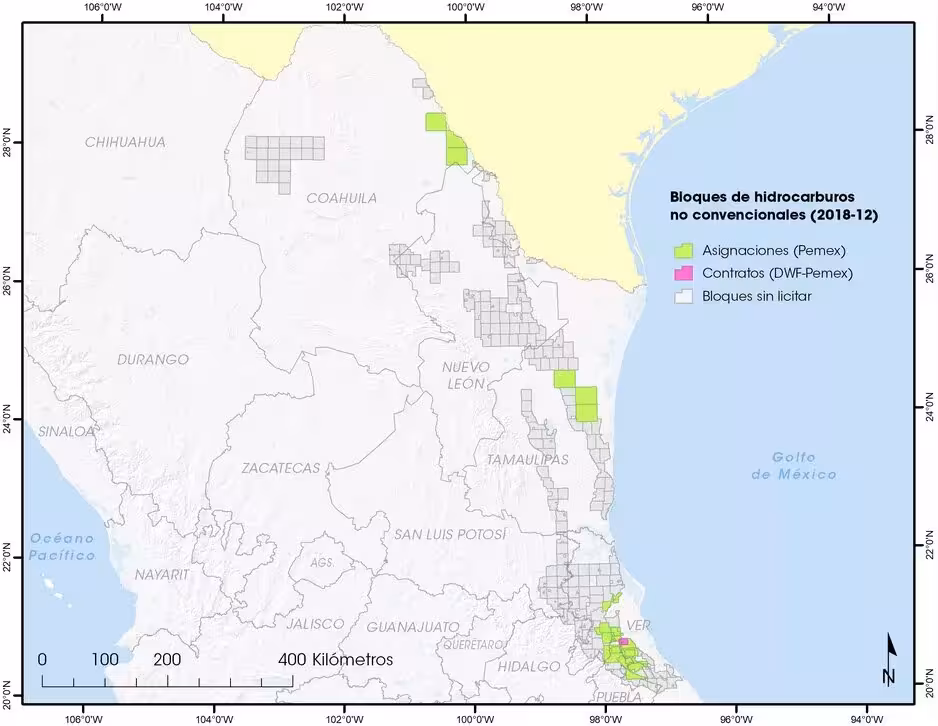This screenshot has width=938, height=726.
Task: Click the north arrow compass symbol
Action: 889,660
